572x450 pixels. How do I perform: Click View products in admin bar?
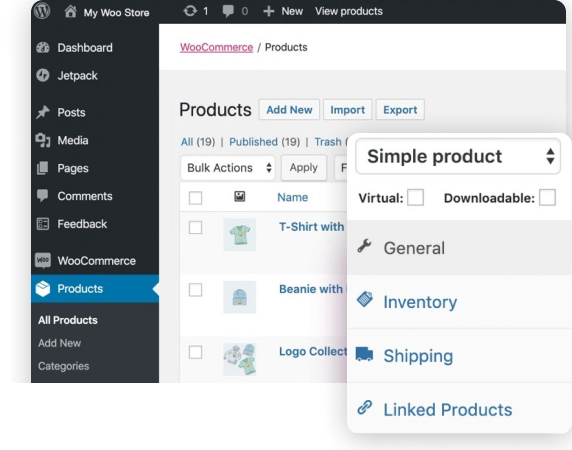(349, 12)
